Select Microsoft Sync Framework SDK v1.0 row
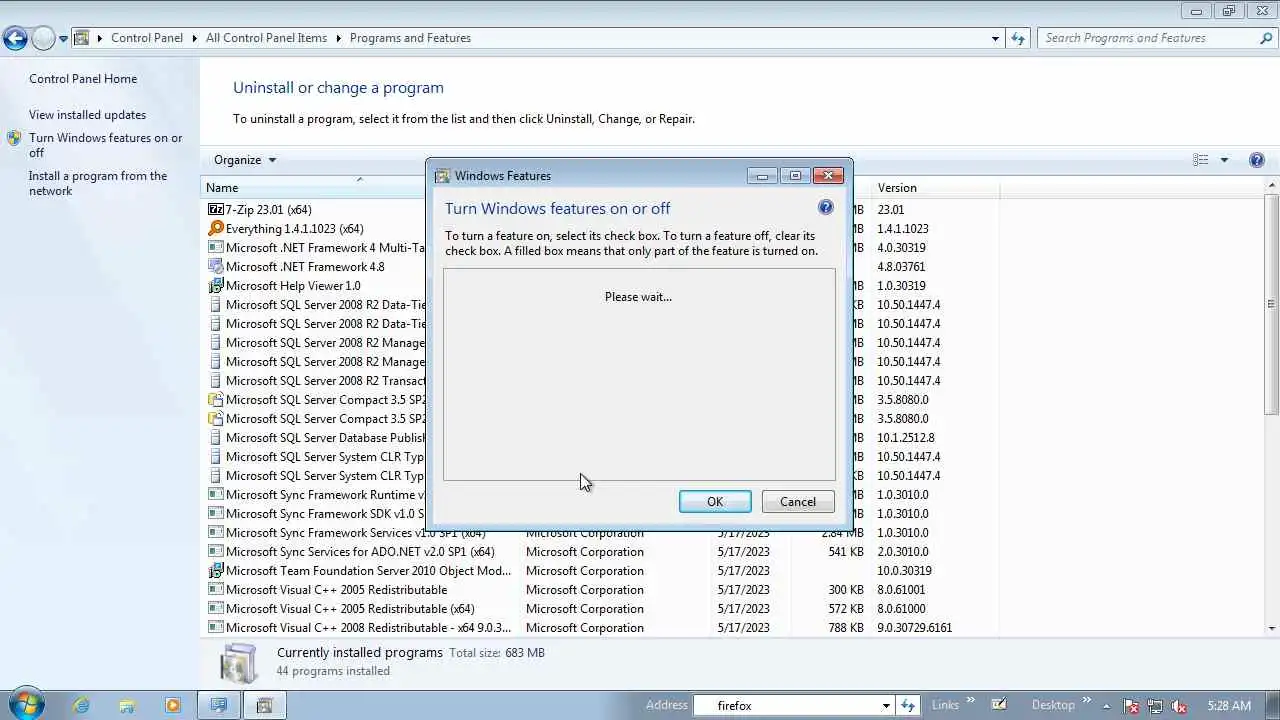Image resolution: width=1280 pixels, height=720 pixels. (x=325, y=513)
